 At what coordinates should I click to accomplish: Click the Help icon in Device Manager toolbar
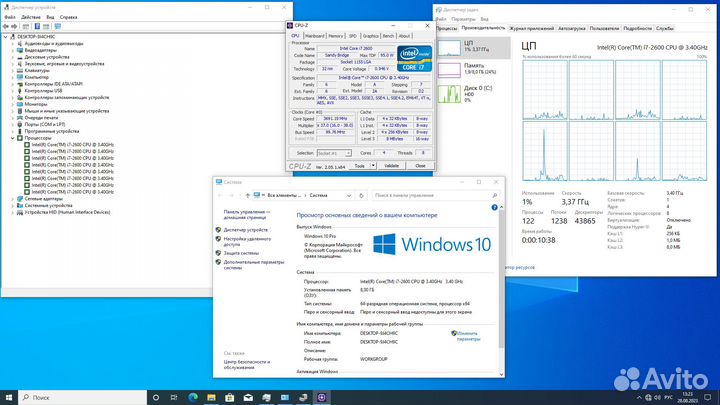(x=37, y=27)
